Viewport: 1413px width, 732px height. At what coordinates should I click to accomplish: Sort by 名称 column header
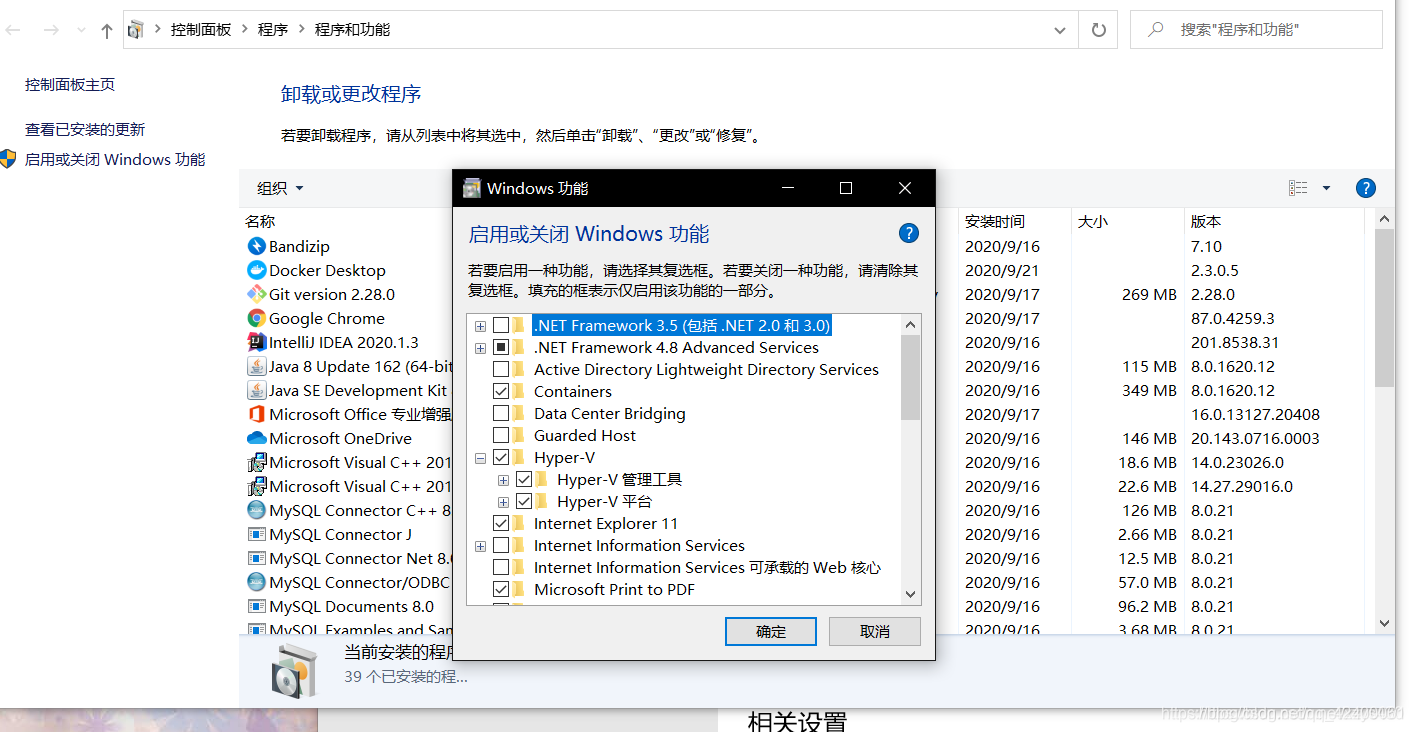tap(260, 221)
